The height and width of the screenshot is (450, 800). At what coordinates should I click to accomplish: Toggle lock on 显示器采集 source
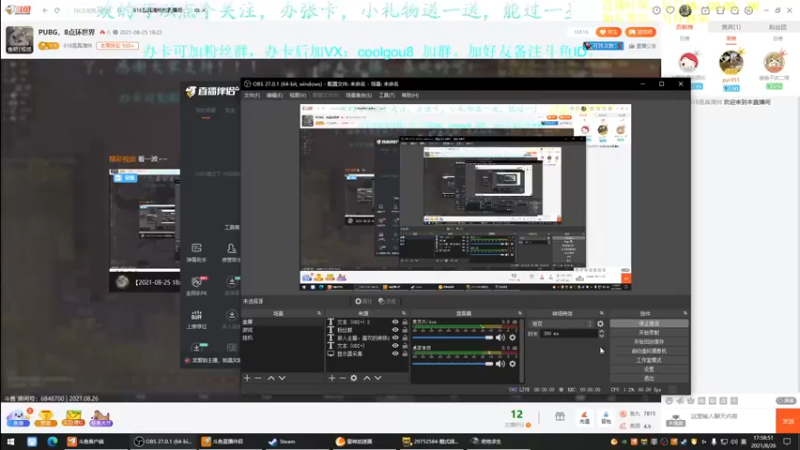(405, 354)
